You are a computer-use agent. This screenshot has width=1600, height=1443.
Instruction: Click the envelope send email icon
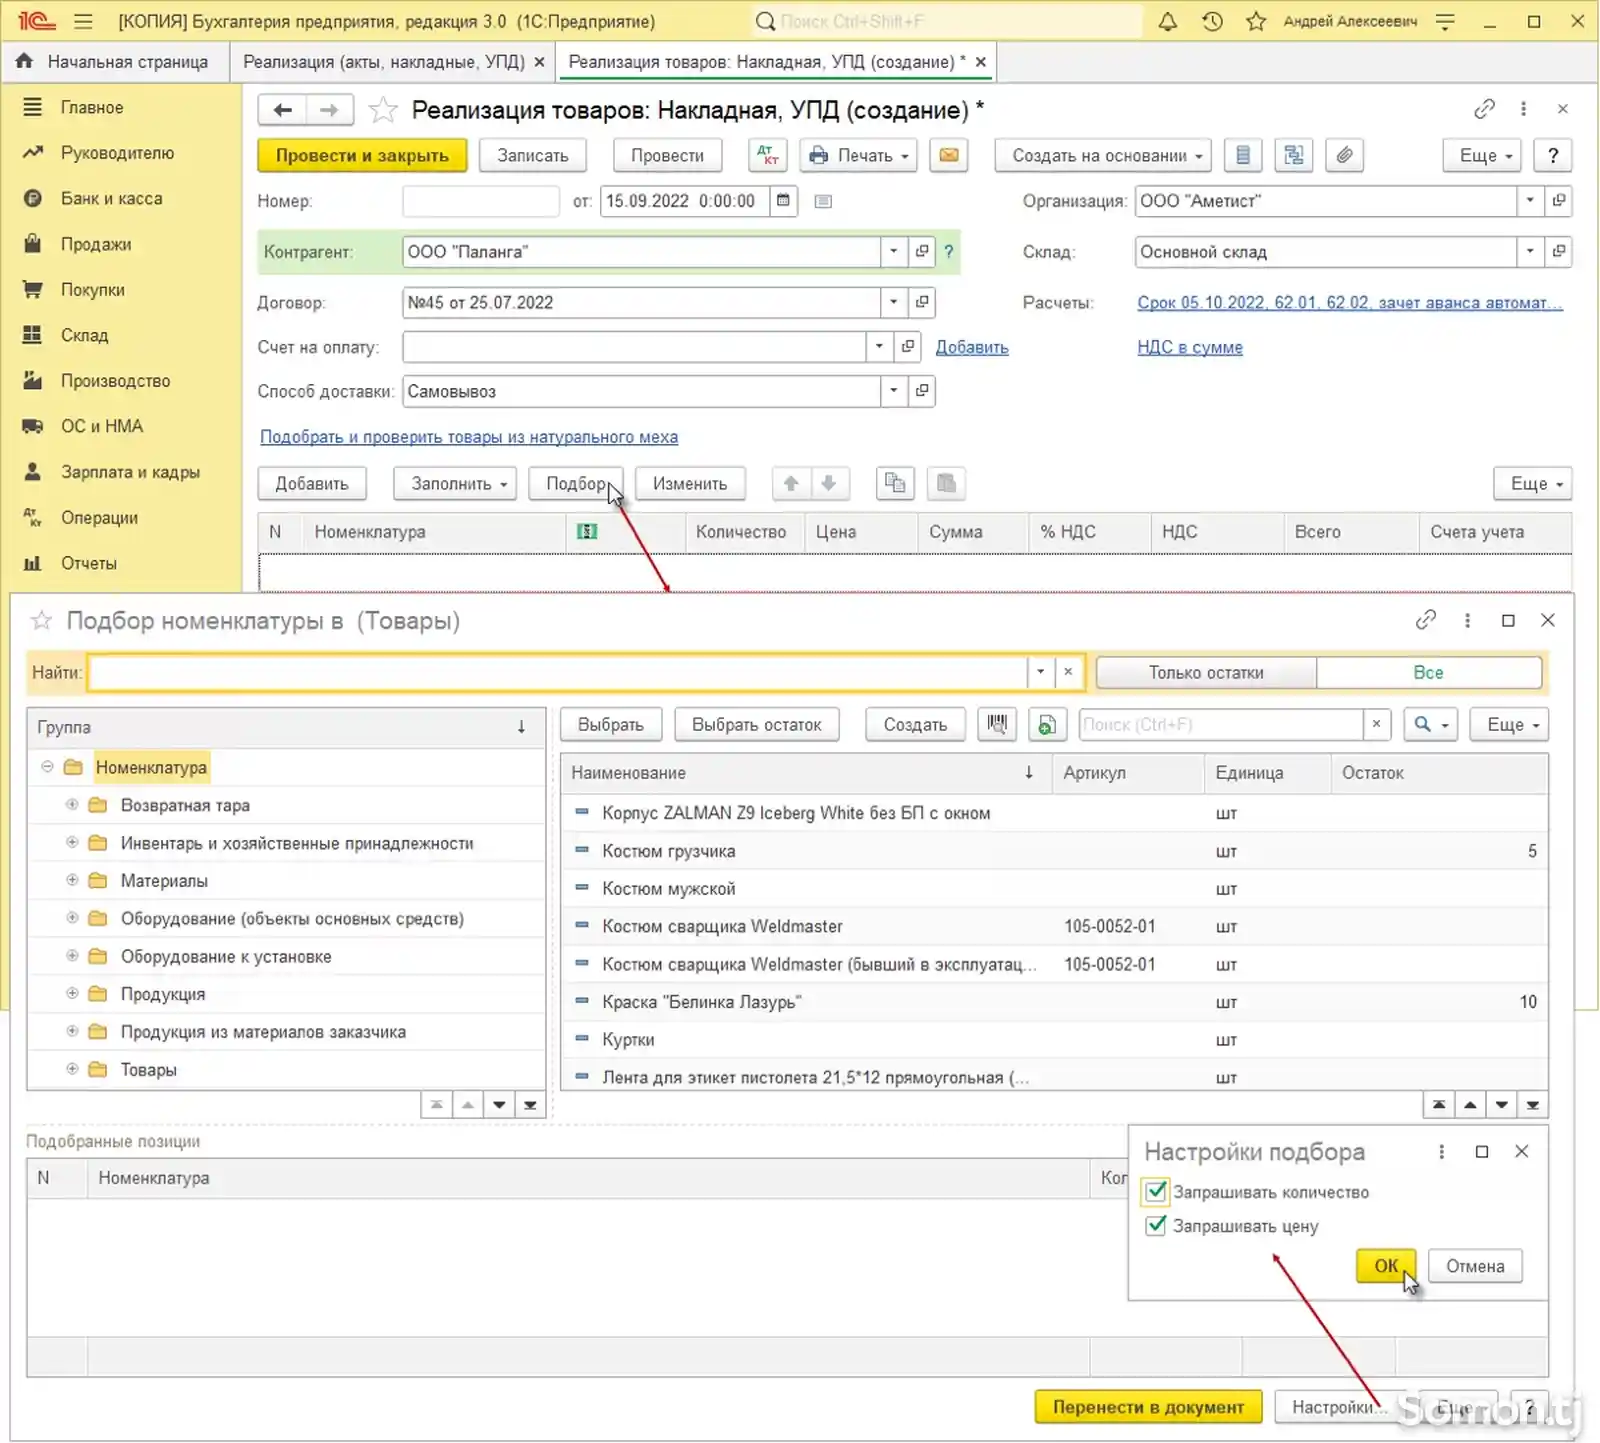[948, 155]
